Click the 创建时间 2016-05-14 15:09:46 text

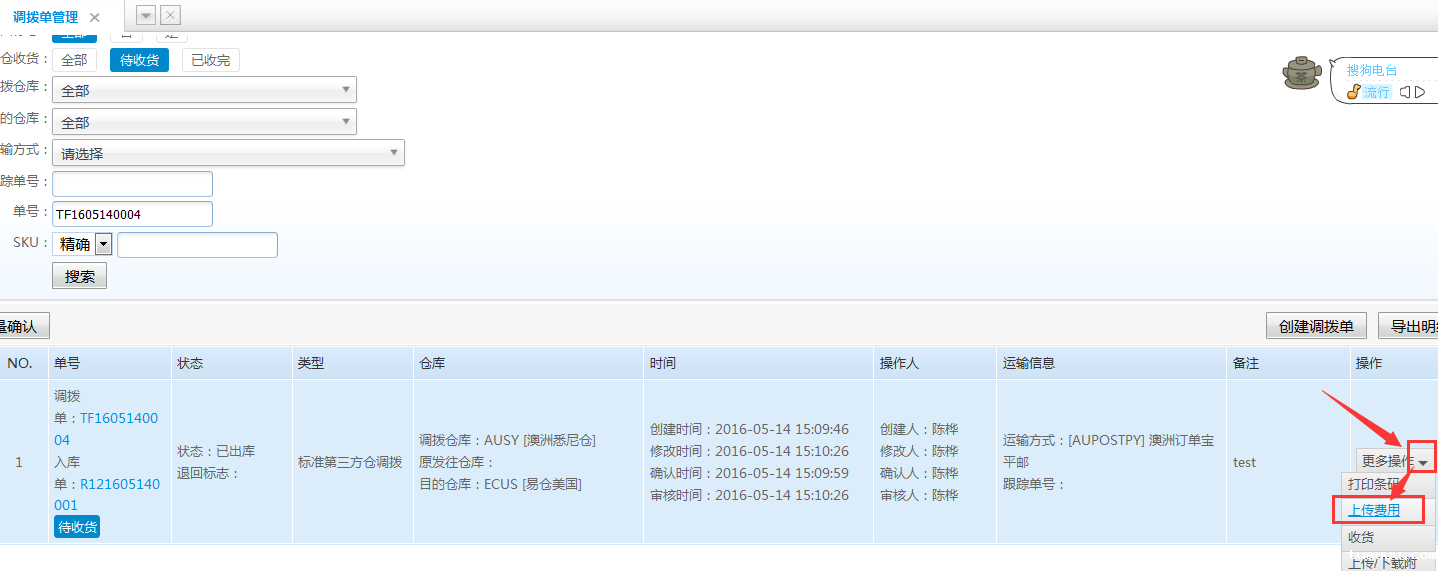pos(749,429)
